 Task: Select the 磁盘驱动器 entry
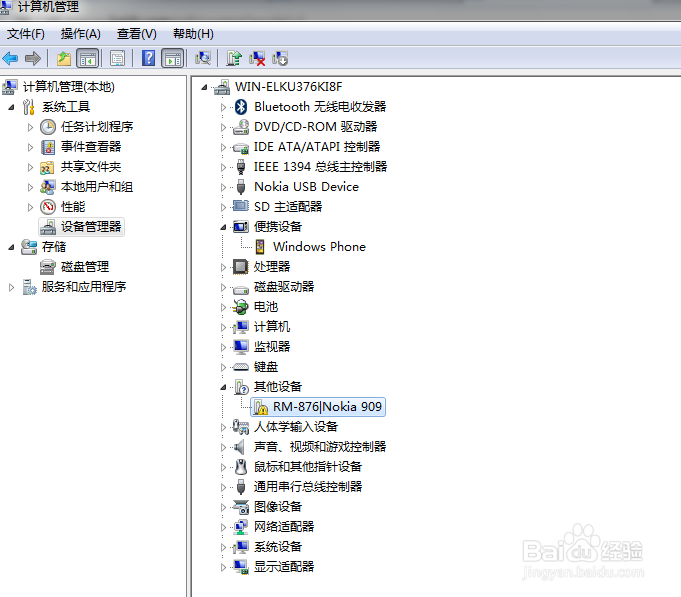point(284,287)
